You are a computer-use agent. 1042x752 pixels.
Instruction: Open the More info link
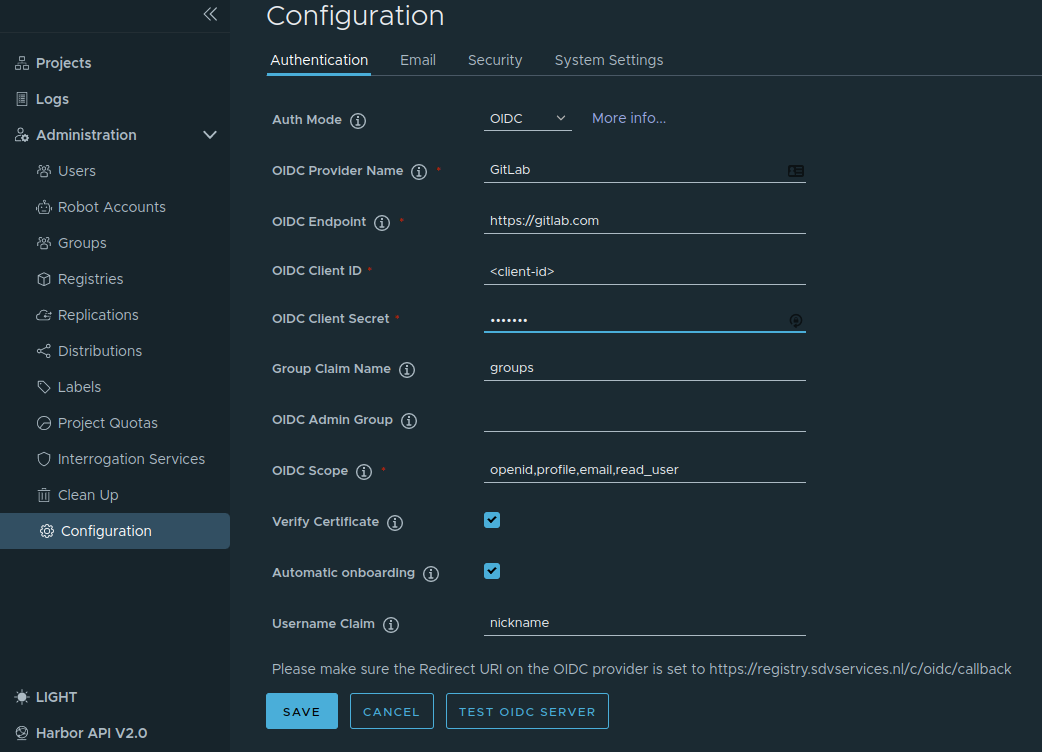[628, 117]
